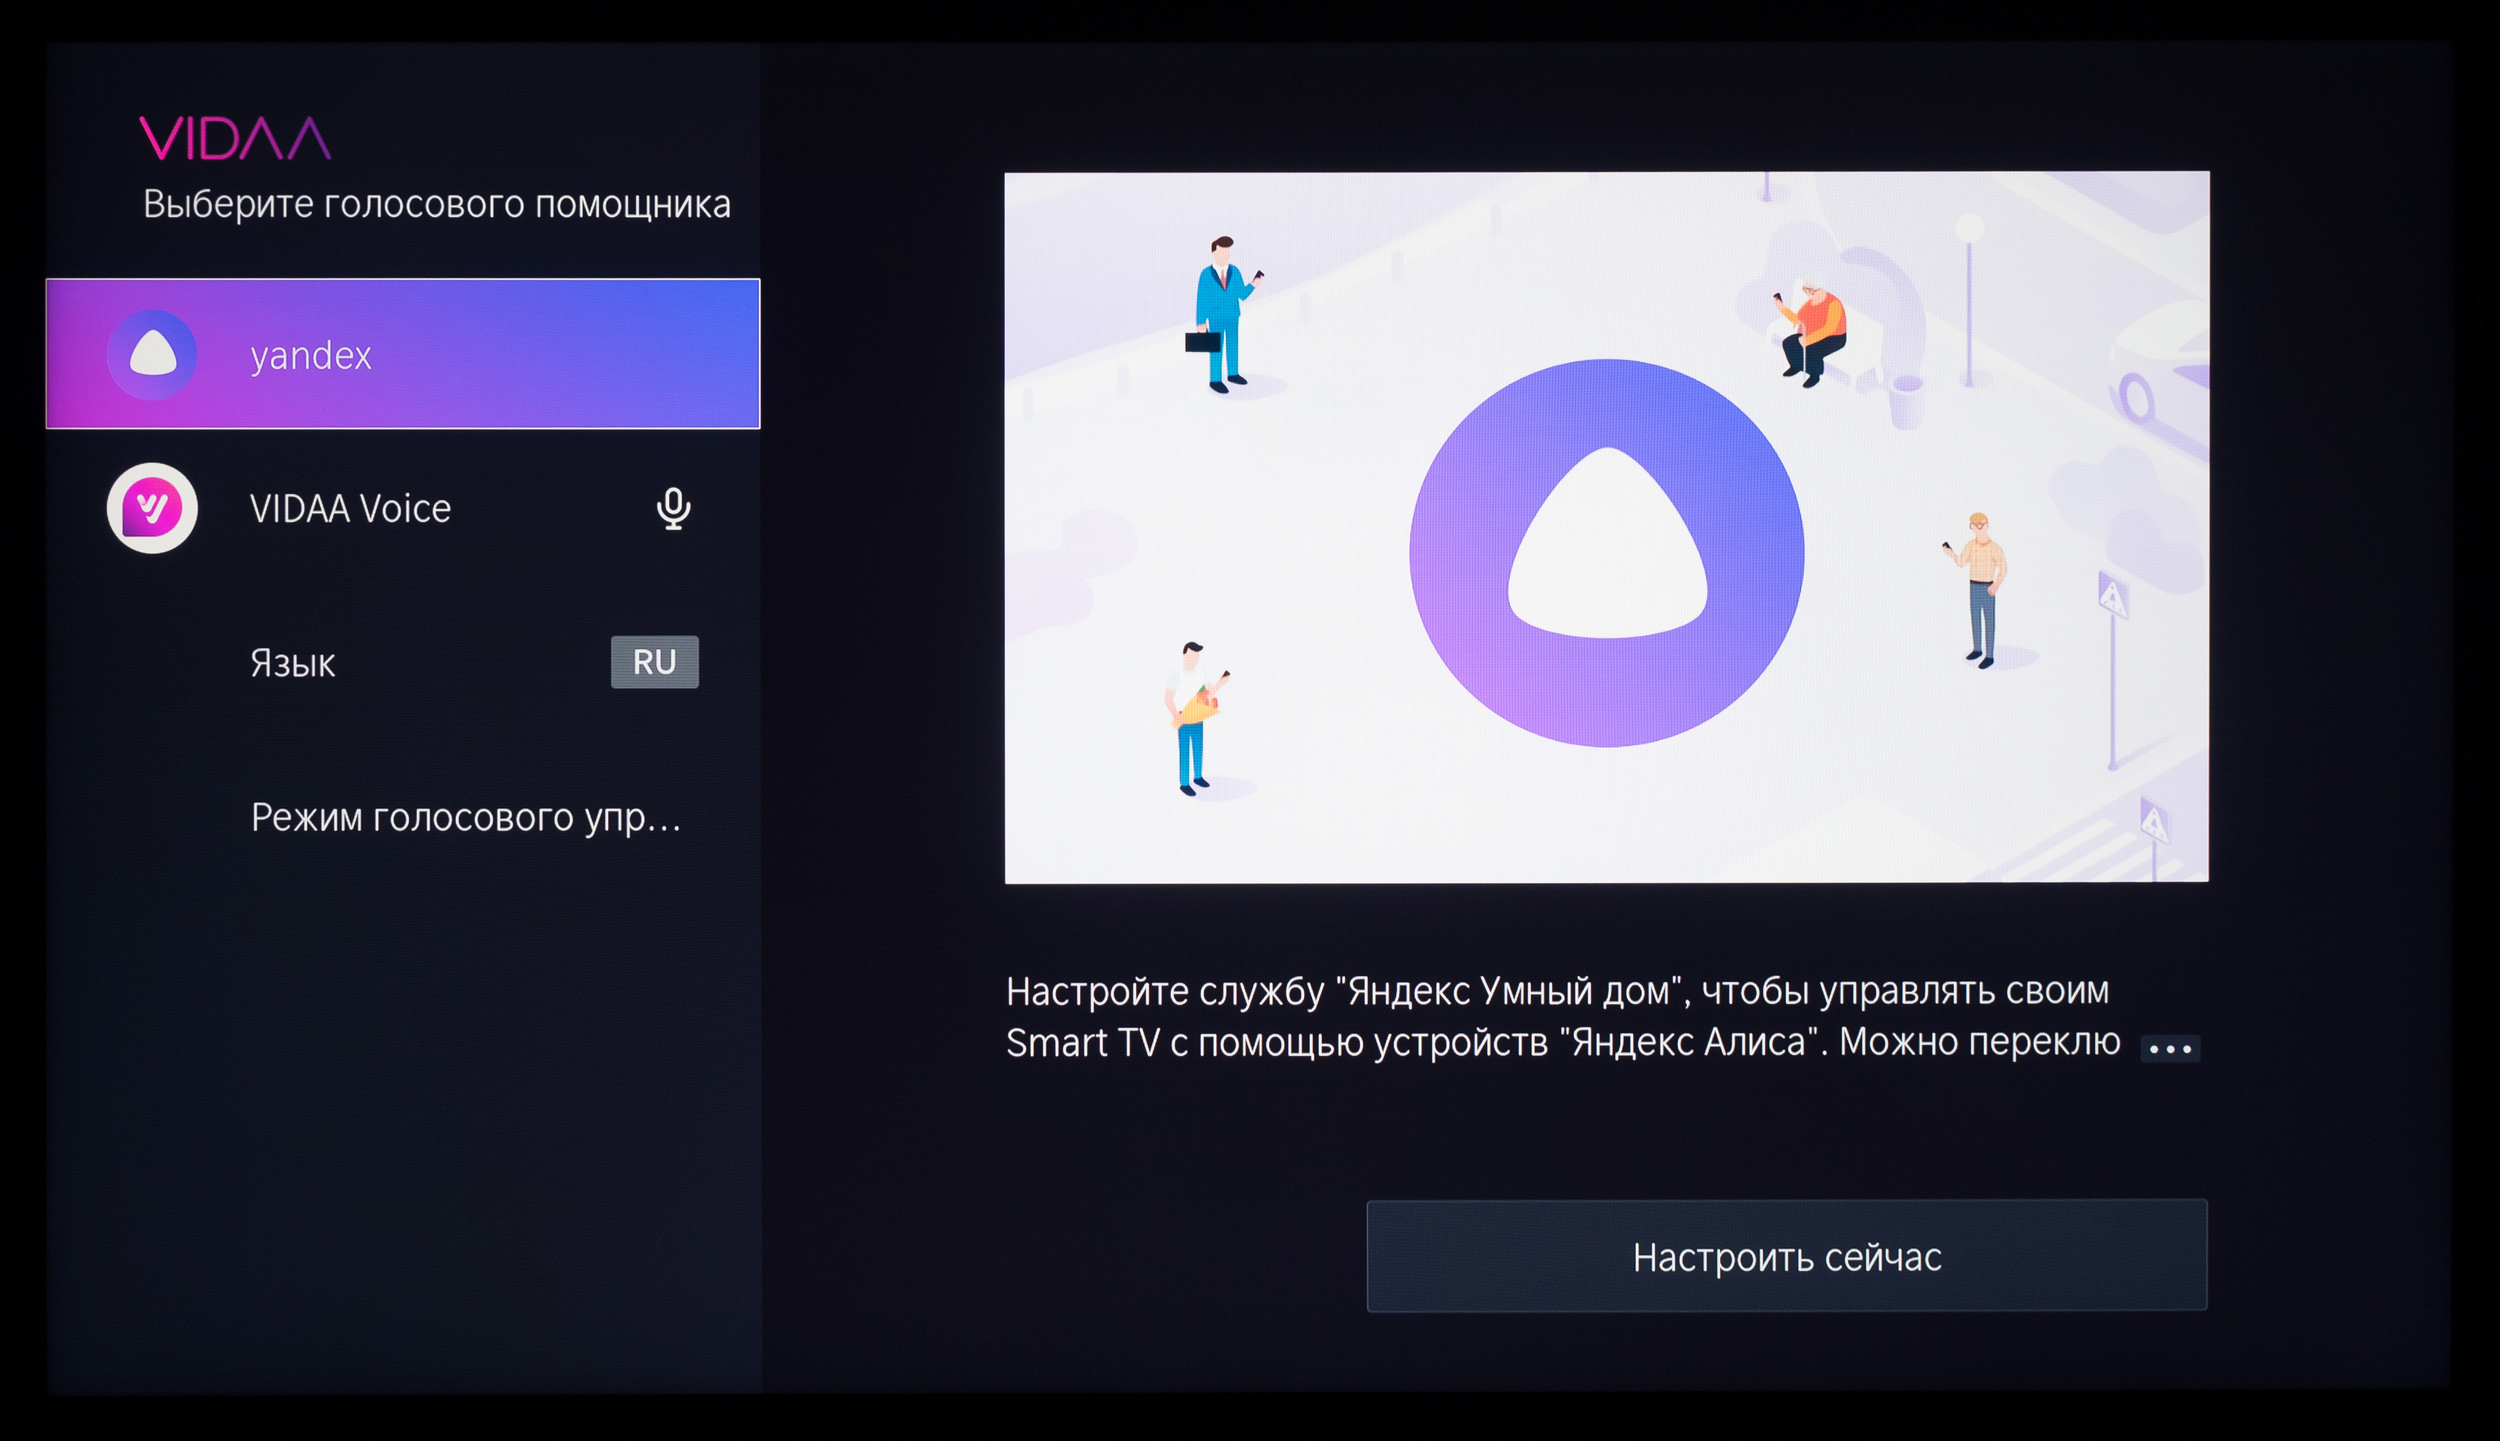The height and width of the screenshot is (1441, 2500).
Task: Click the Настроить сейчас button
Action: (1787, 1256)
